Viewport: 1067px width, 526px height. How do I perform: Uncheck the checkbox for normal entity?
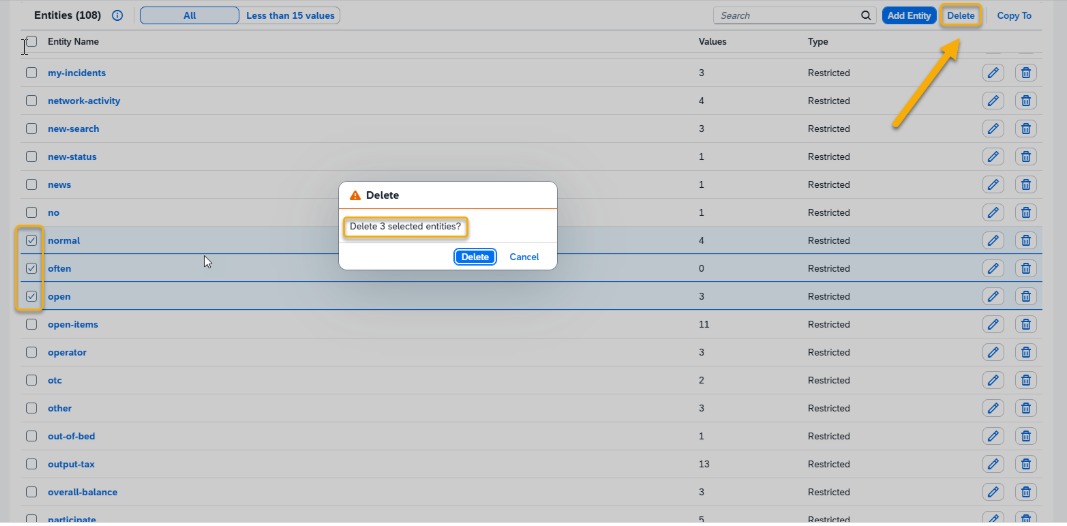click(31, 241)
